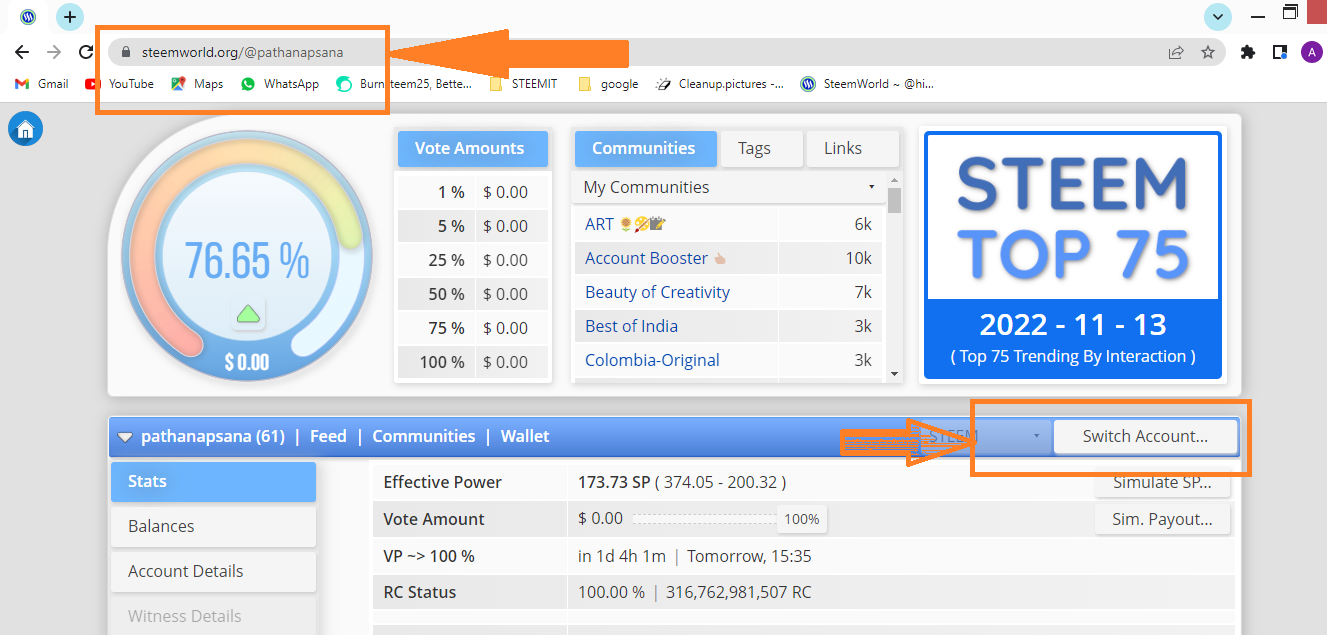Open the Account Details sidebar tab
Screen dimensions: 1327x635
coord(213,571)
